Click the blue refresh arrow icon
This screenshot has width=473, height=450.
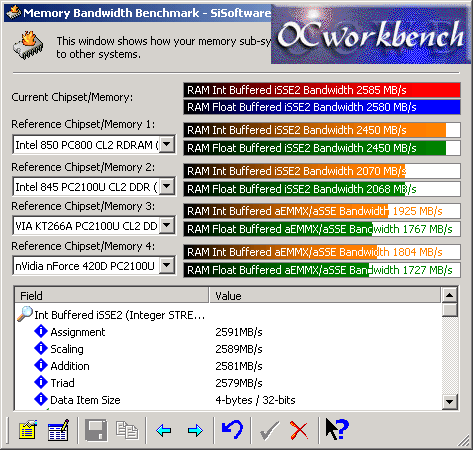pyautogui.click(x=232, y=430)
